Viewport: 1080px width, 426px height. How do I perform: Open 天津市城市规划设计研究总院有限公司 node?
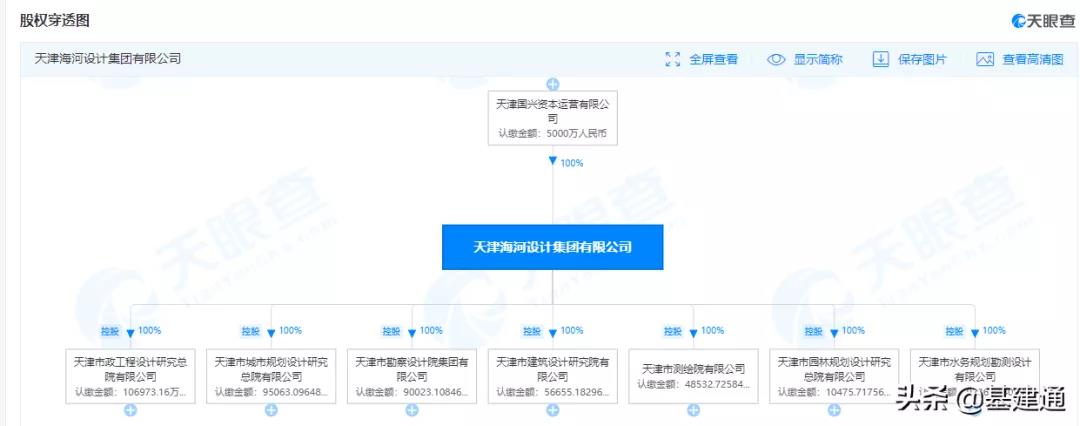pos(271,376)
